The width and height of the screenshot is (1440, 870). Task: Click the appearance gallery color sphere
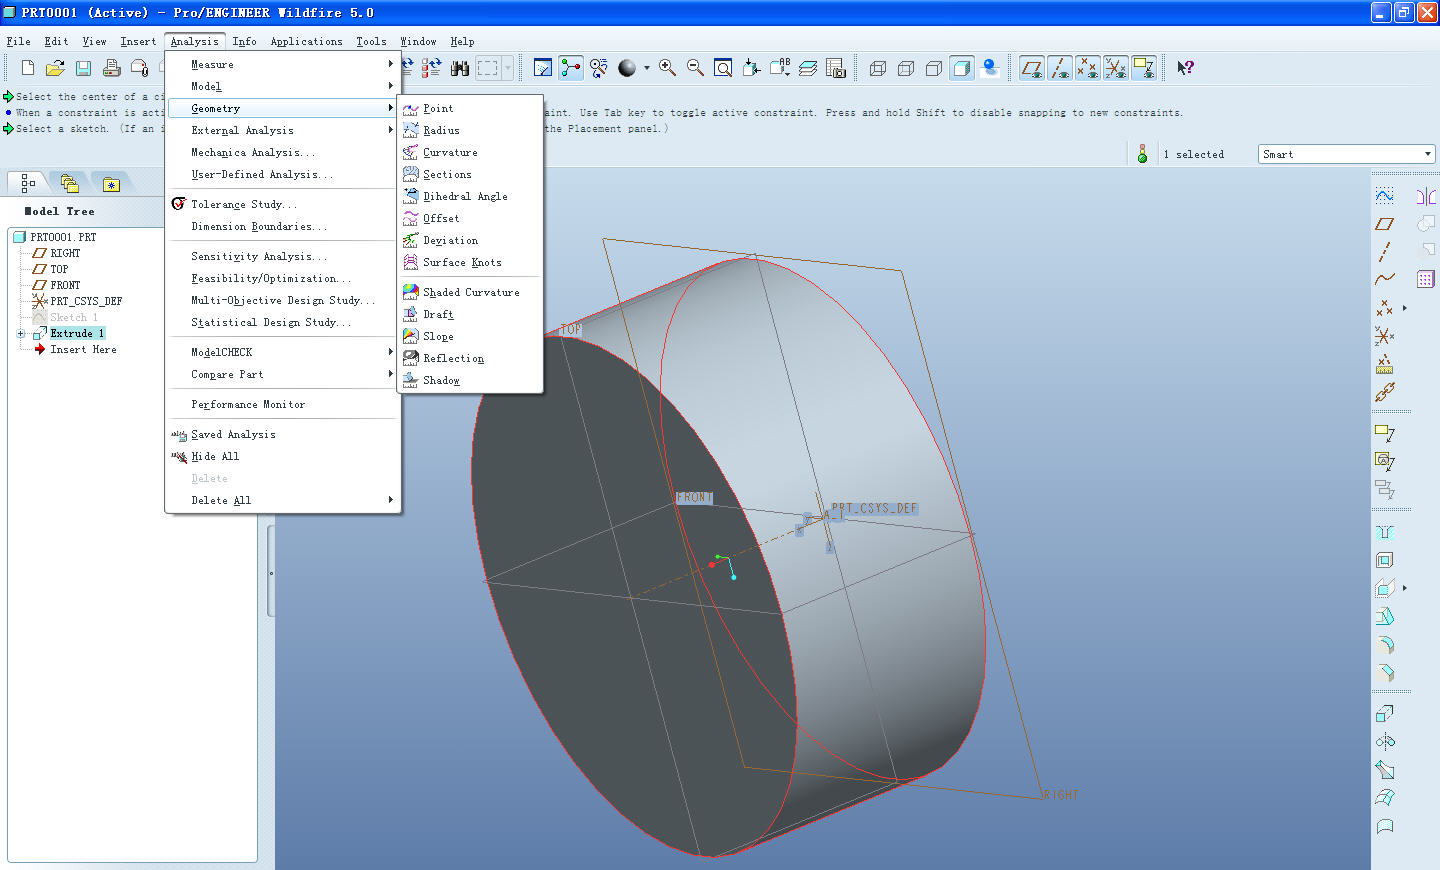coord(627,68)
